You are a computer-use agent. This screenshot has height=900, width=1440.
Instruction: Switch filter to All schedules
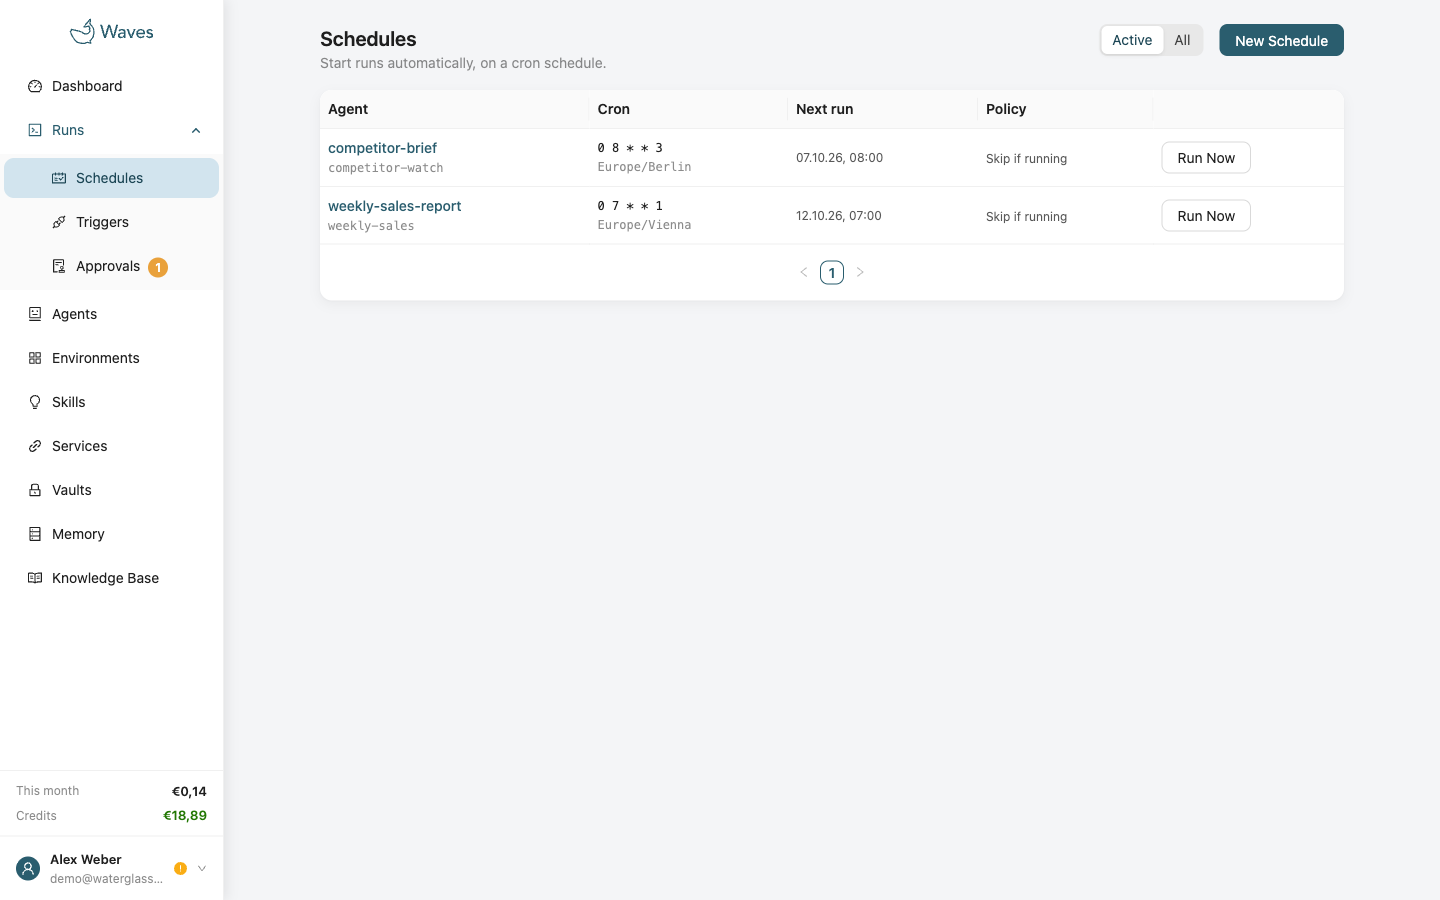(x=1182, y=40)
